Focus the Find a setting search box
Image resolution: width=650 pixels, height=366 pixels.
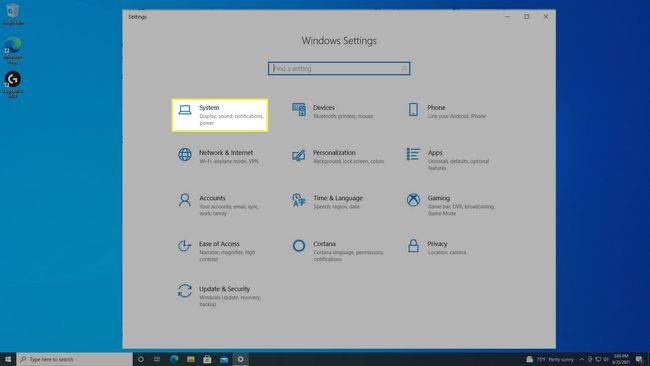[339, 68]
